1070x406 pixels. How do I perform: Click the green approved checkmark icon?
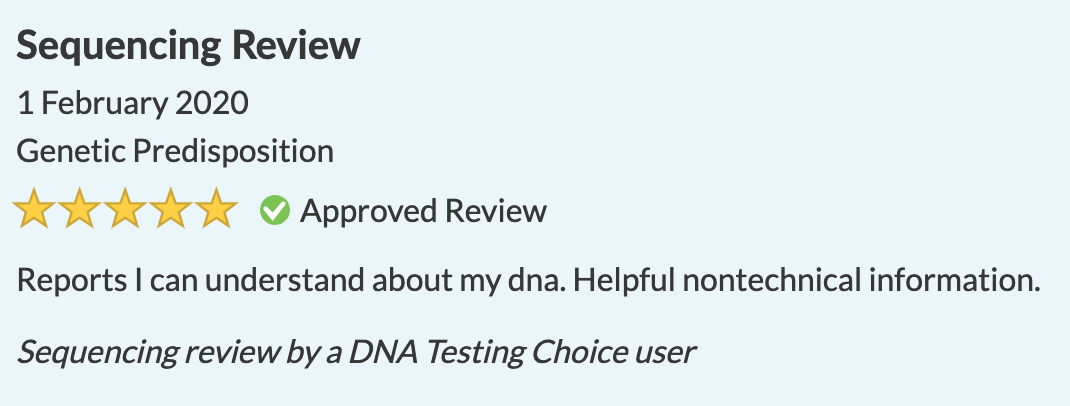[275, 210]
